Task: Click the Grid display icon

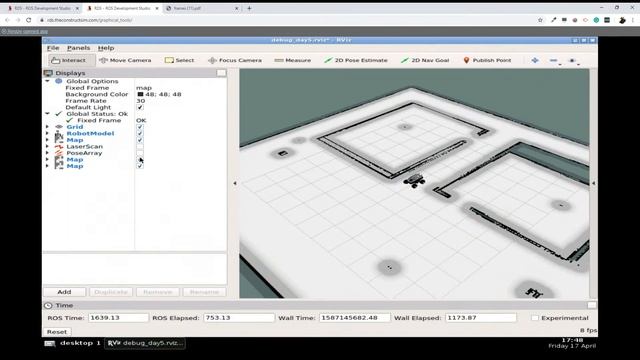Action: 59,127
